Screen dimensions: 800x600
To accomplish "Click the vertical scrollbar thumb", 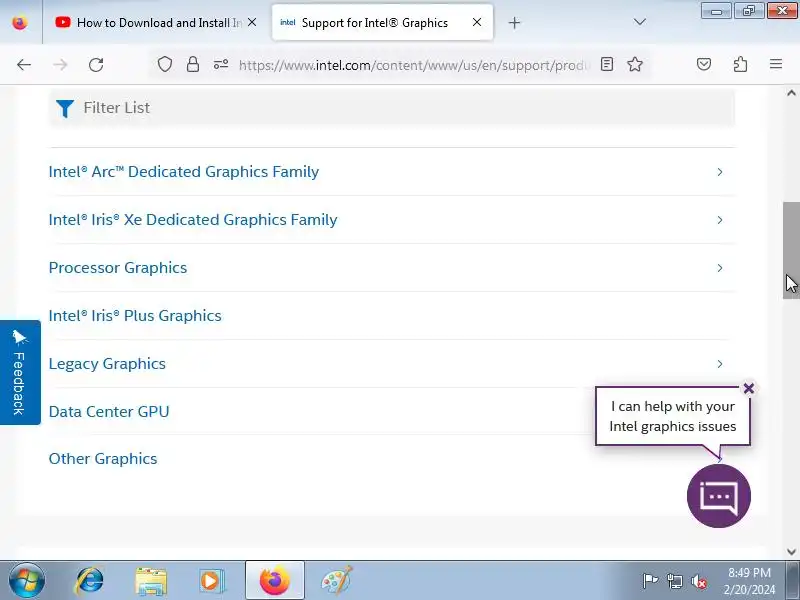I will point(791,250).
